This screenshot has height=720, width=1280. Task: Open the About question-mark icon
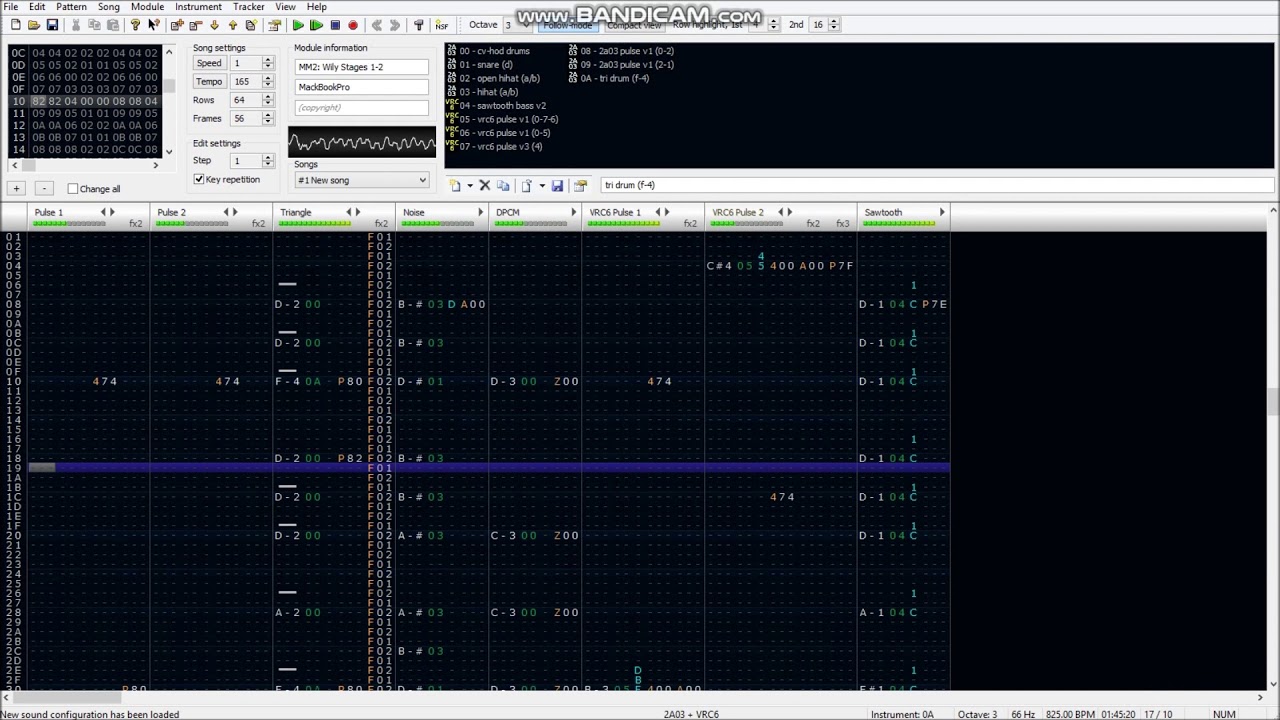click(x=135, y=25)
